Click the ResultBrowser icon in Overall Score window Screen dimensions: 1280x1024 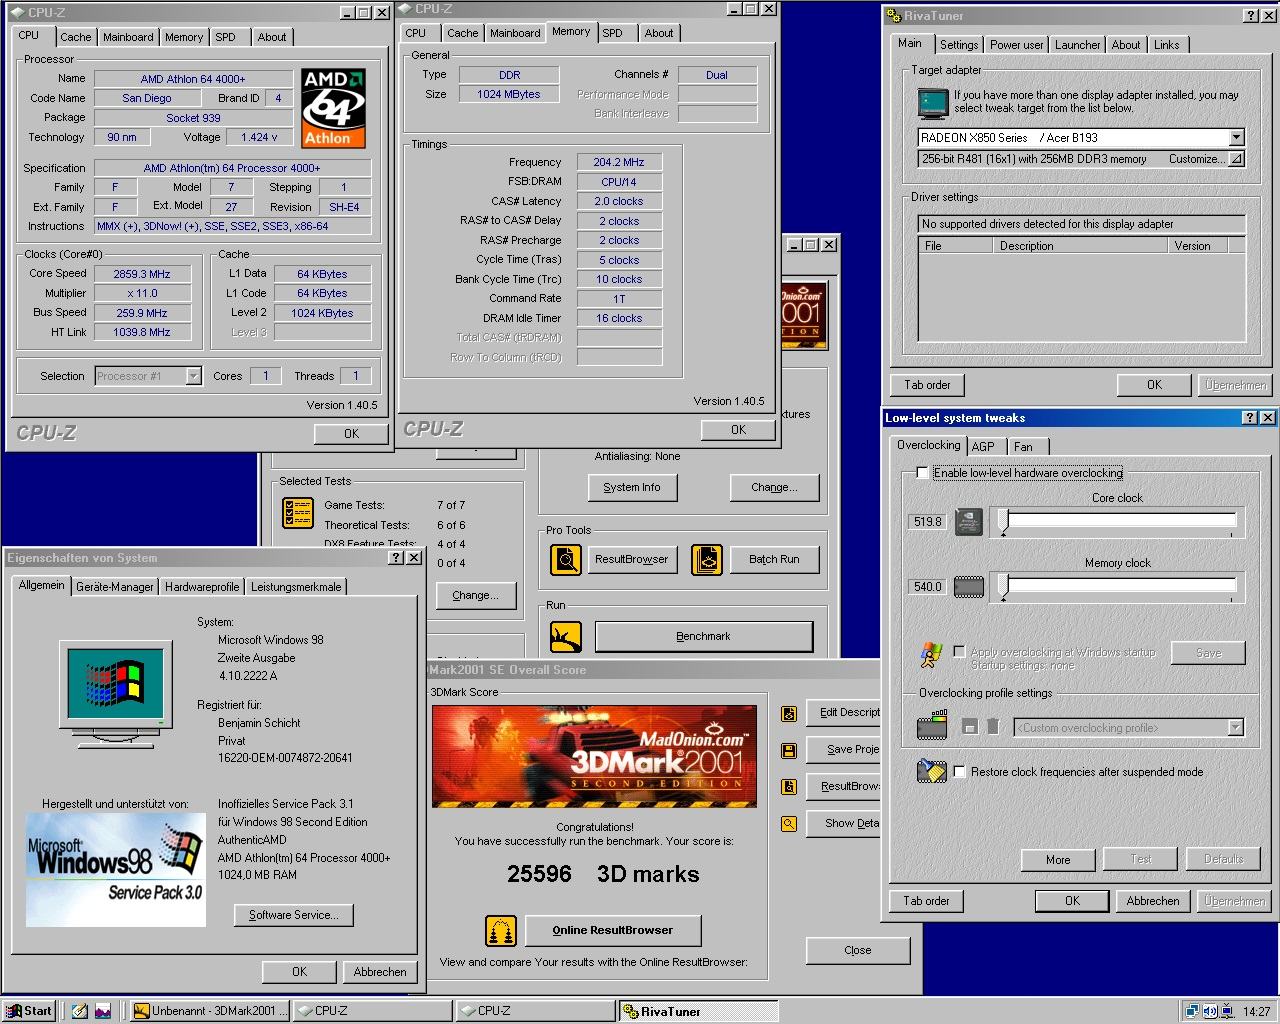pyautogui.click(x=789, y=787)
